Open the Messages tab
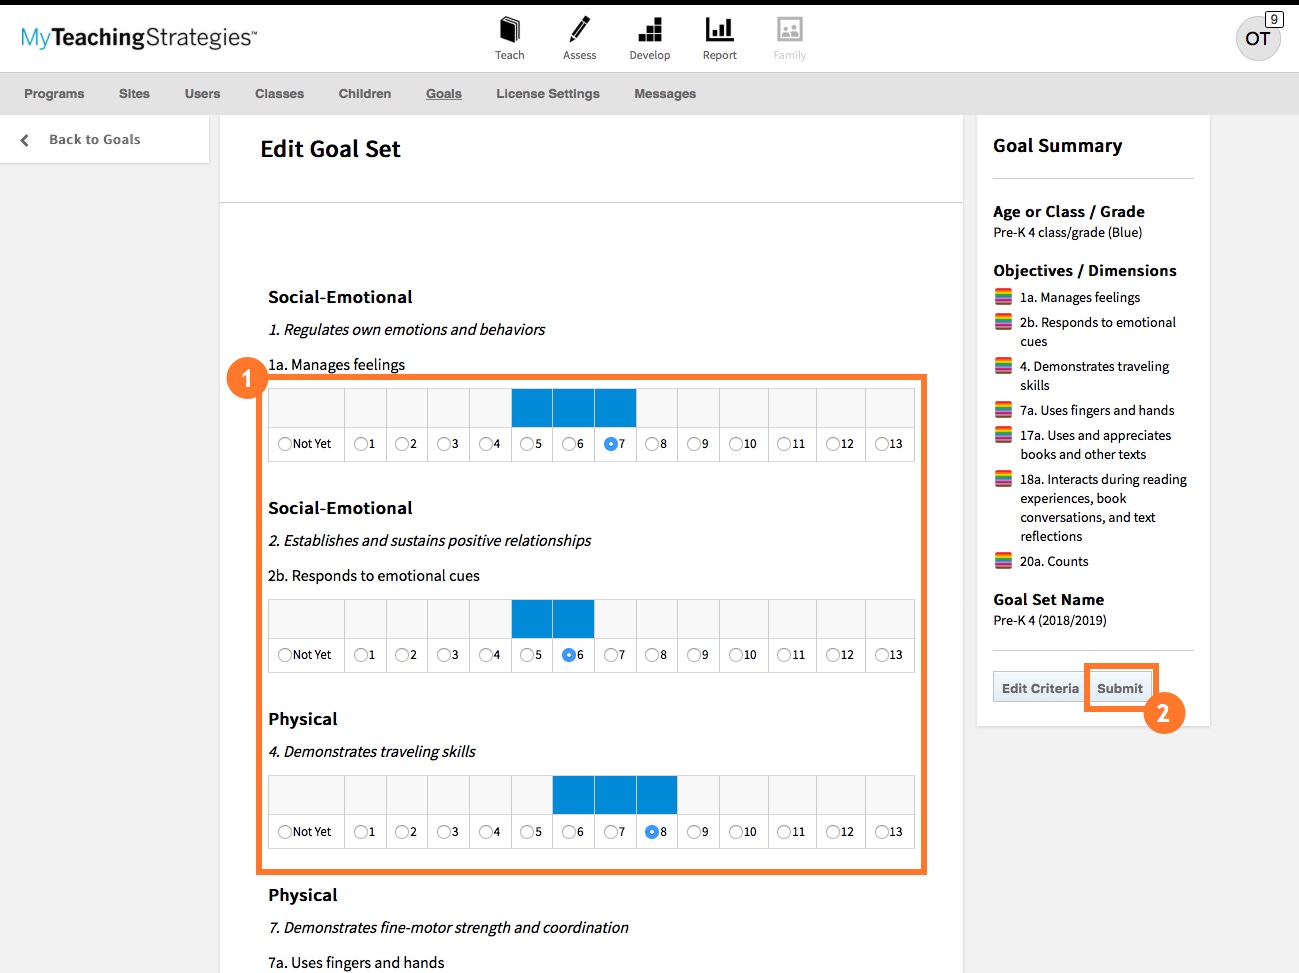 point(664,93)
